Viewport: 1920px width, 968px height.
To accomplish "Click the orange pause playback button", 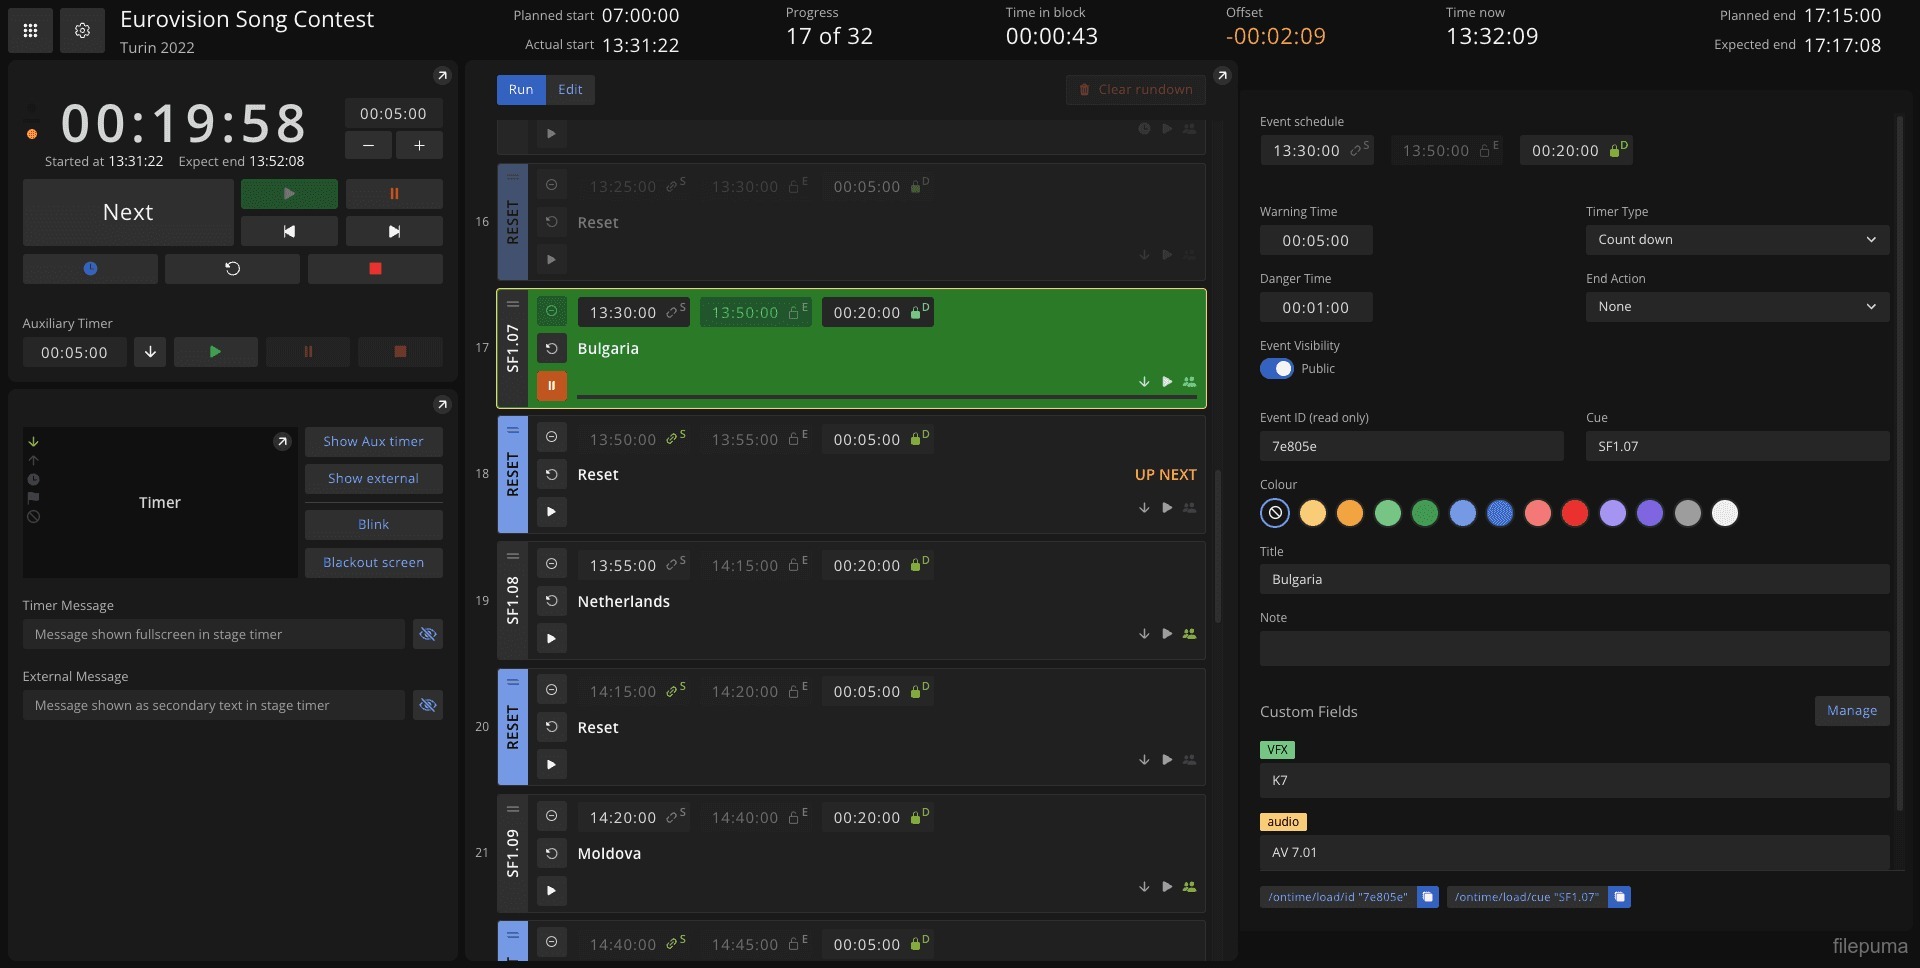I will (x=394, y=194).
